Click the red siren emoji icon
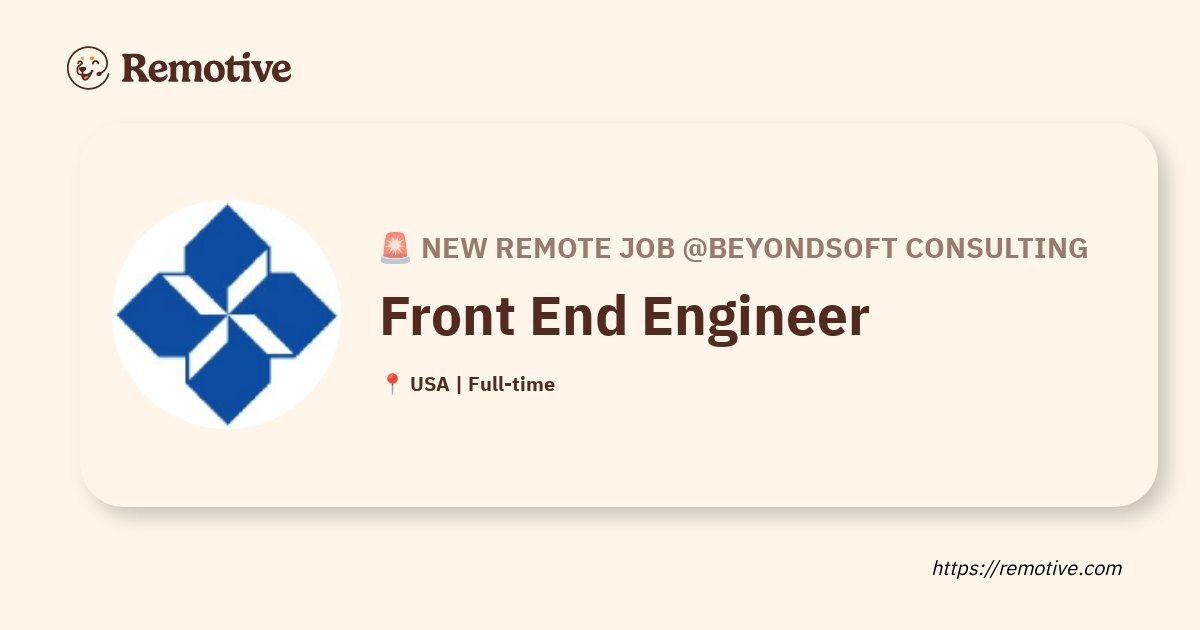Image resolution: width=1200 pixels, height=630 pixels. coord(395,248)
